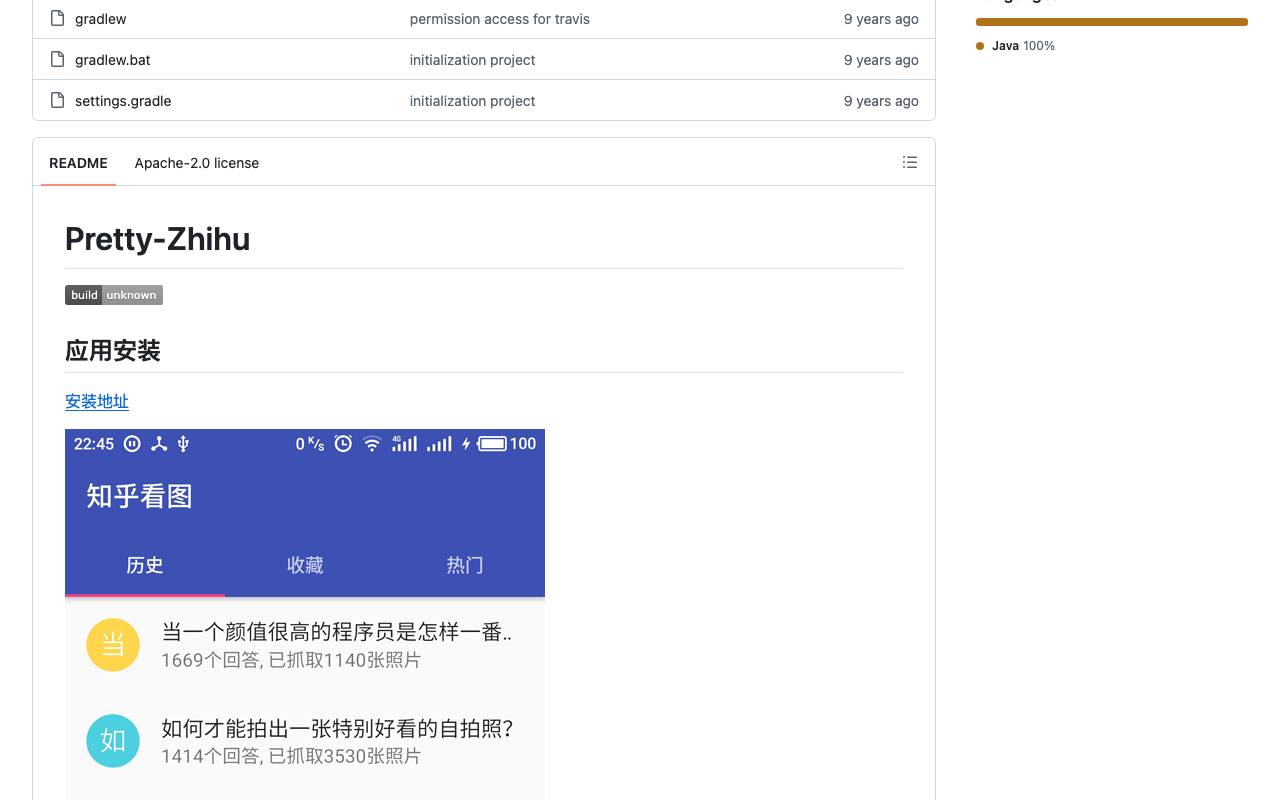Click the build unknown badge
This screenshot has width=1280, height=800.
click(x=114, y=295)
